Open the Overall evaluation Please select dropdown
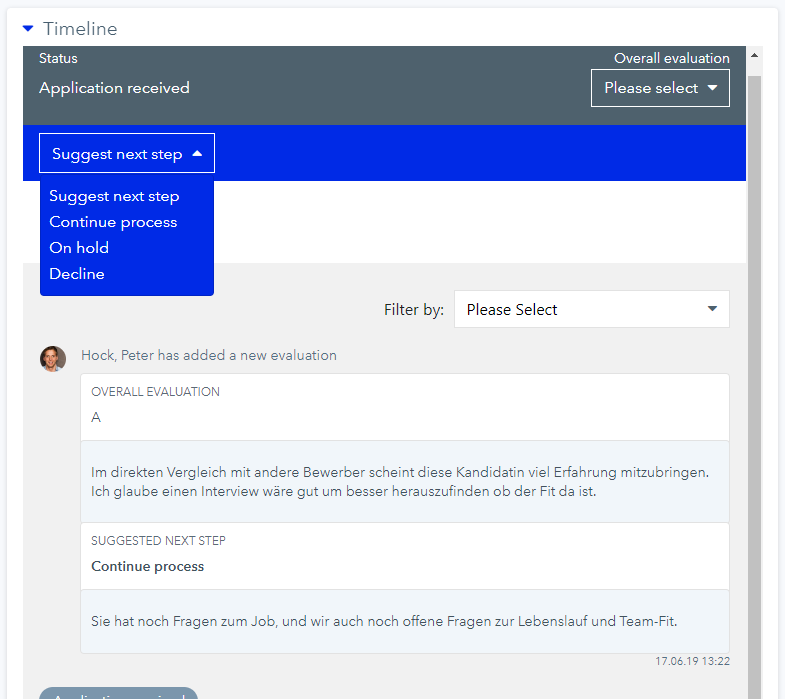This screenshot has height=699, width=785. click(x=660, y=88)
